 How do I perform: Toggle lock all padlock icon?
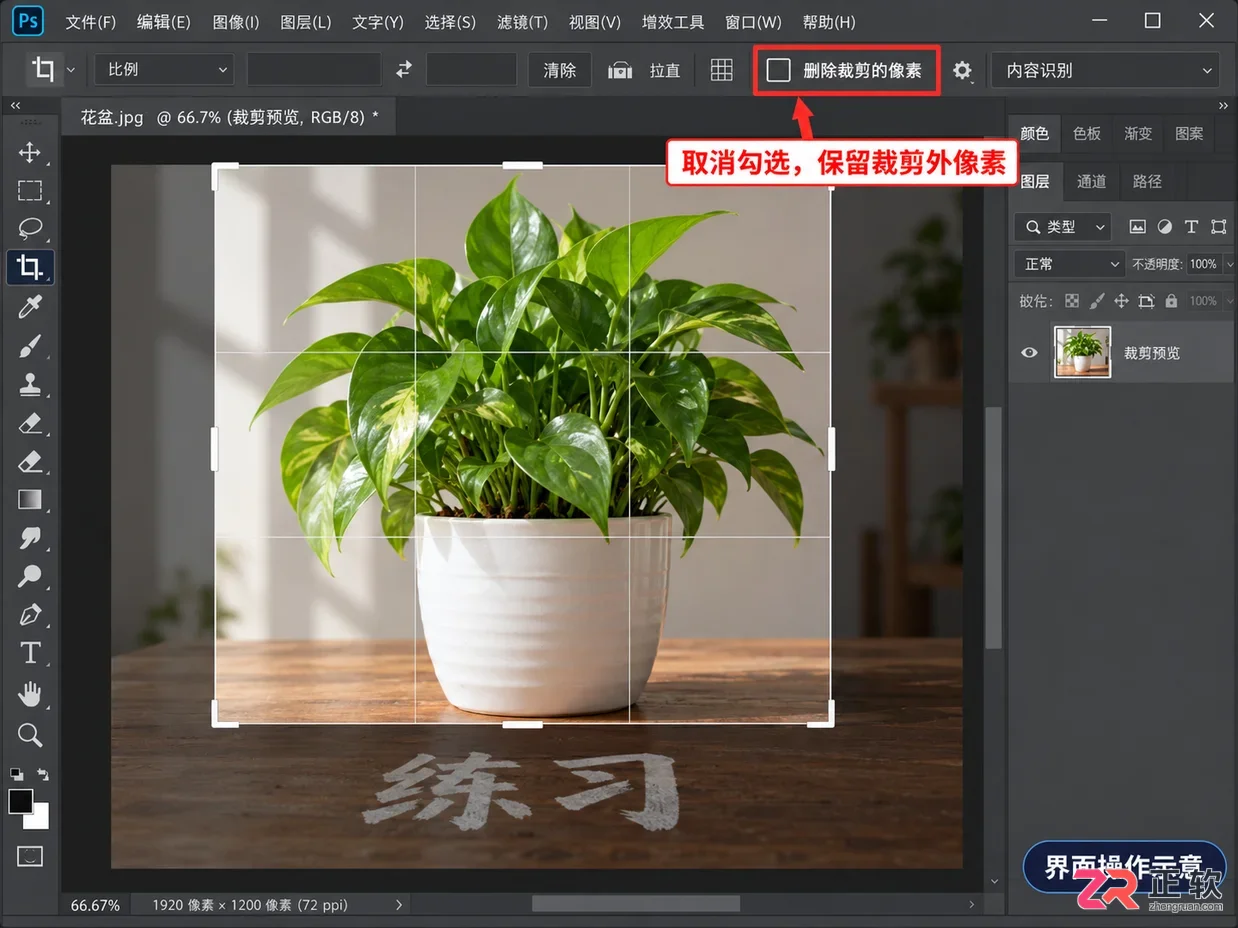pyautogui.click(x=1171, y=301)
